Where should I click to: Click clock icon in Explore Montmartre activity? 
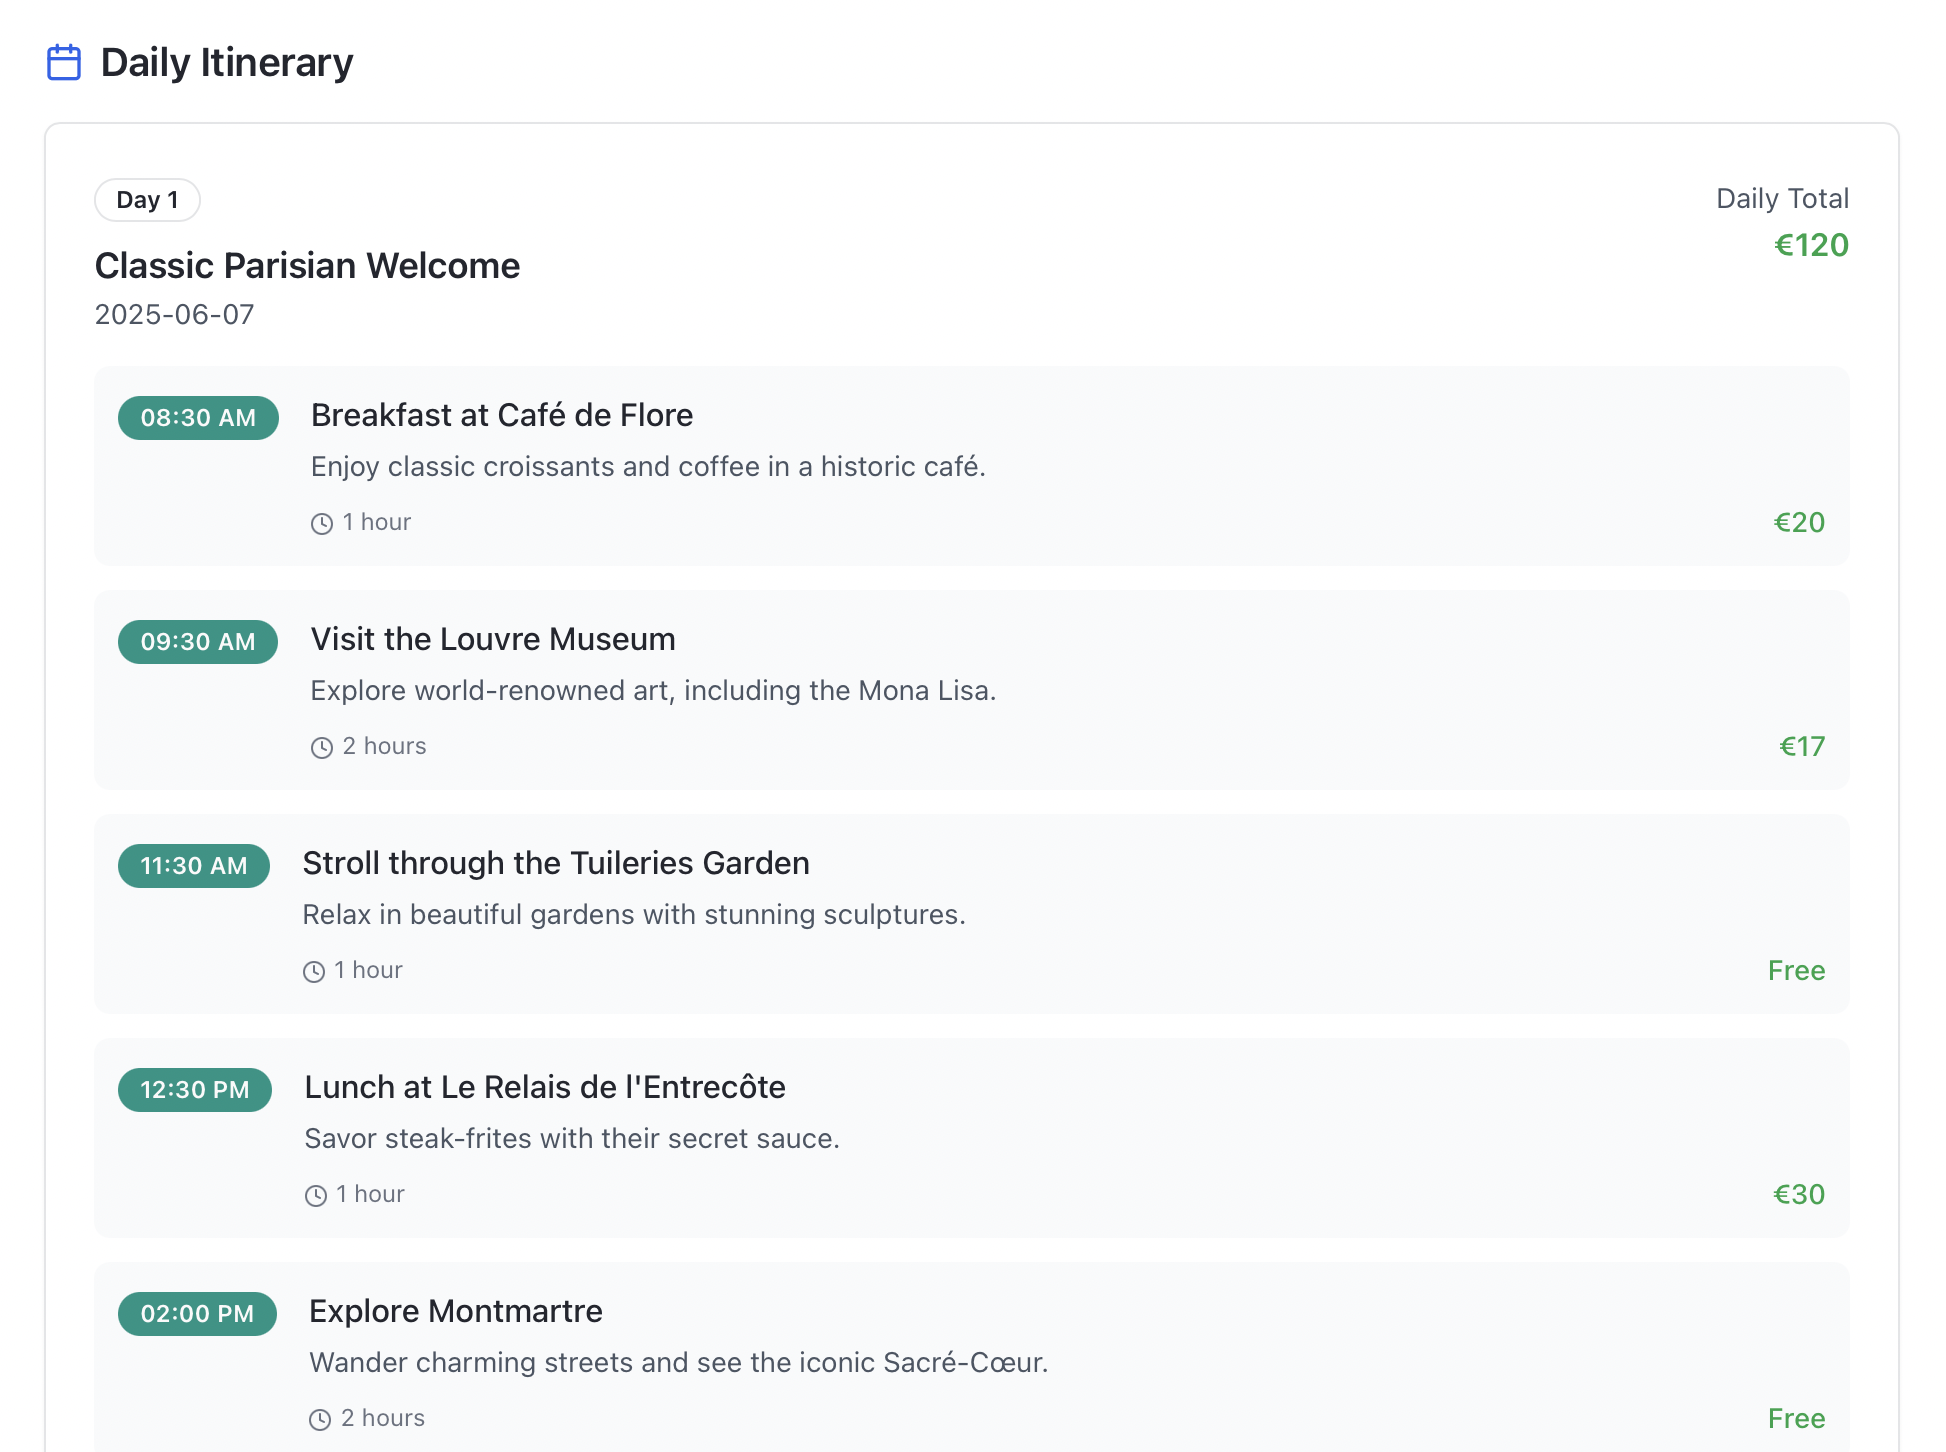point(320,1419)
